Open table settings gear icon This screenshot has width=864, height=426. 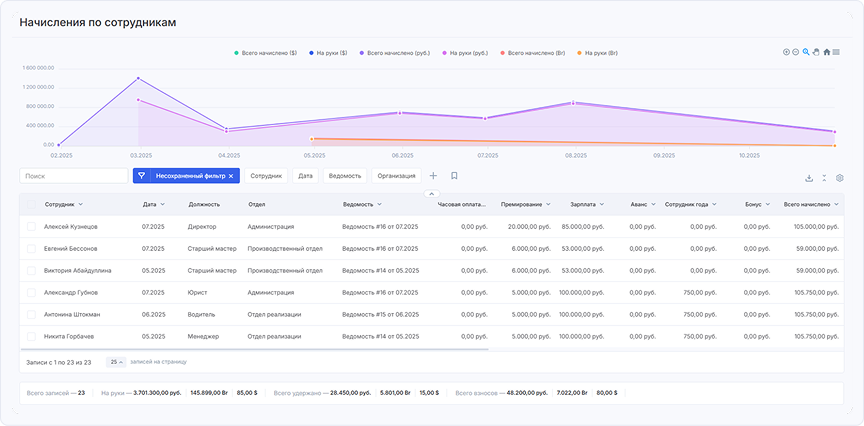840,178
